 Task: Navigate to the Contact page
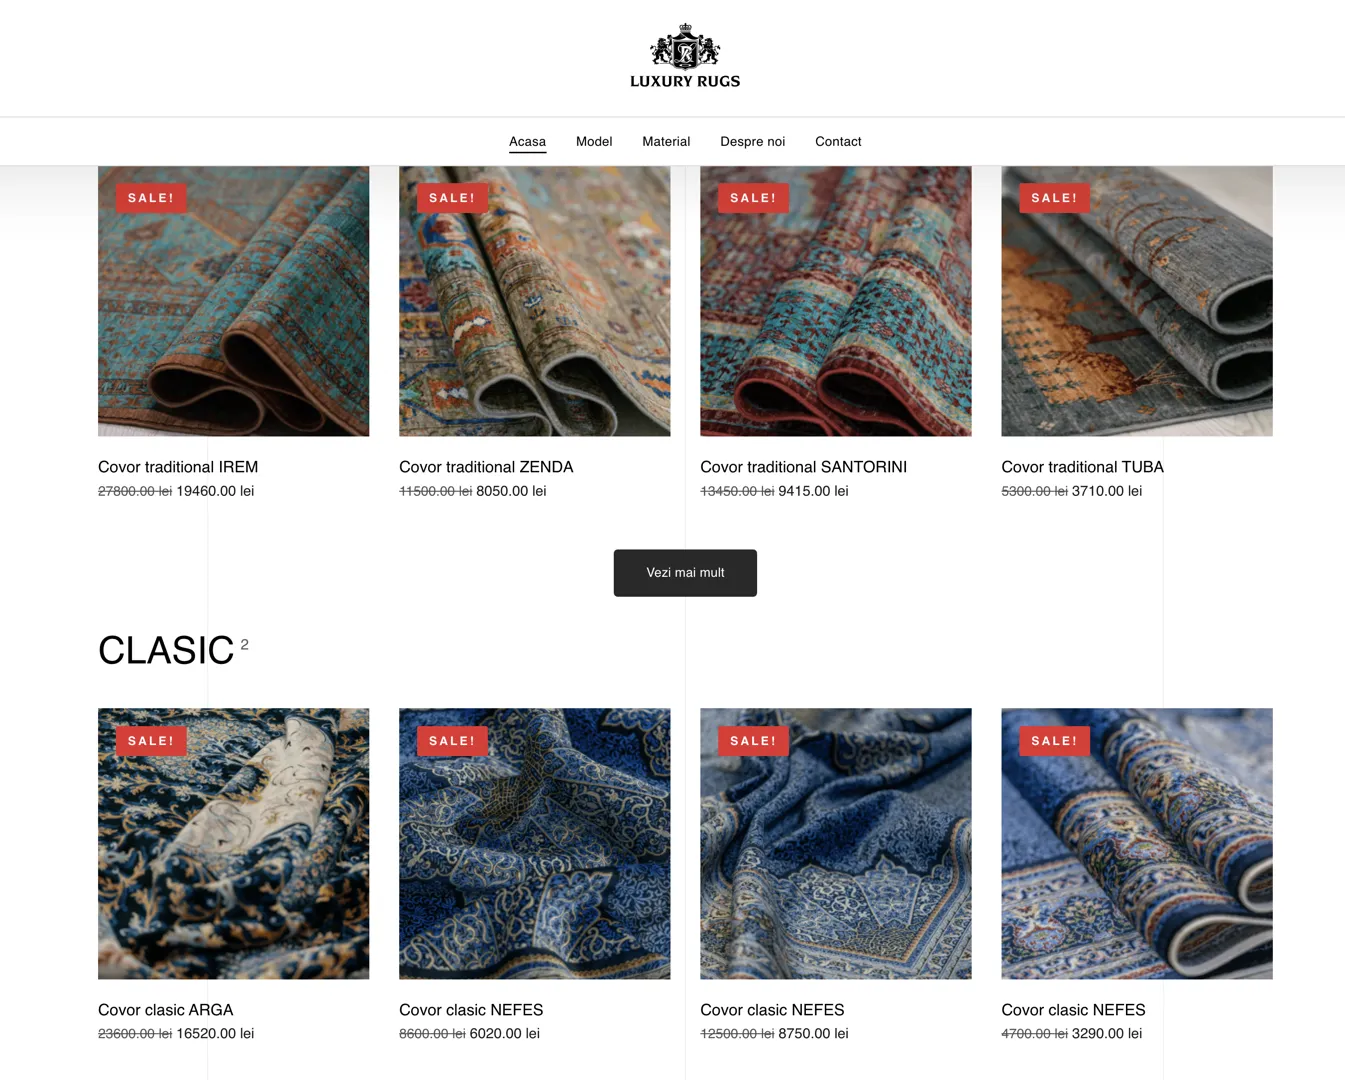pos(838,142)
